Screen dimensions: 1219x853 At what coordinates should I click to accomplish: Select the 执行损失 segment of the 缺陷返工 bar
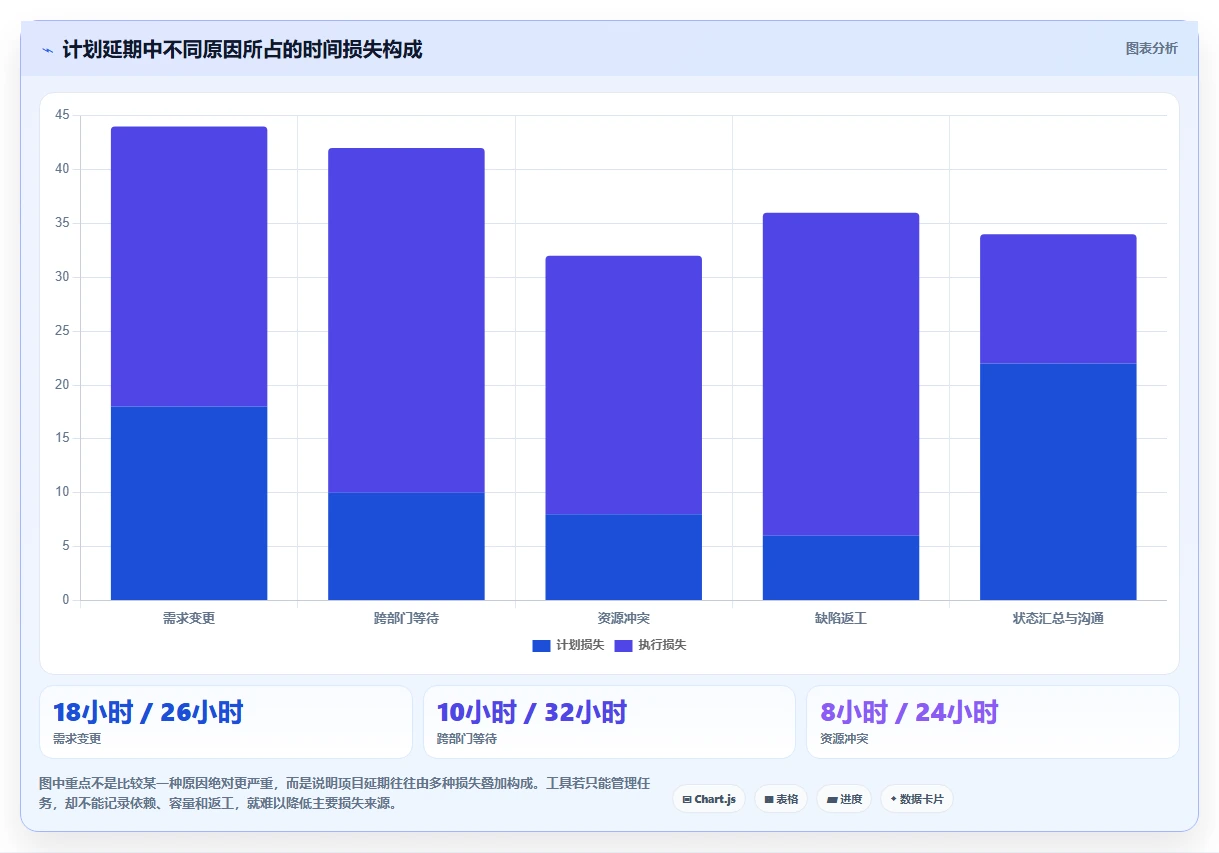841,374
